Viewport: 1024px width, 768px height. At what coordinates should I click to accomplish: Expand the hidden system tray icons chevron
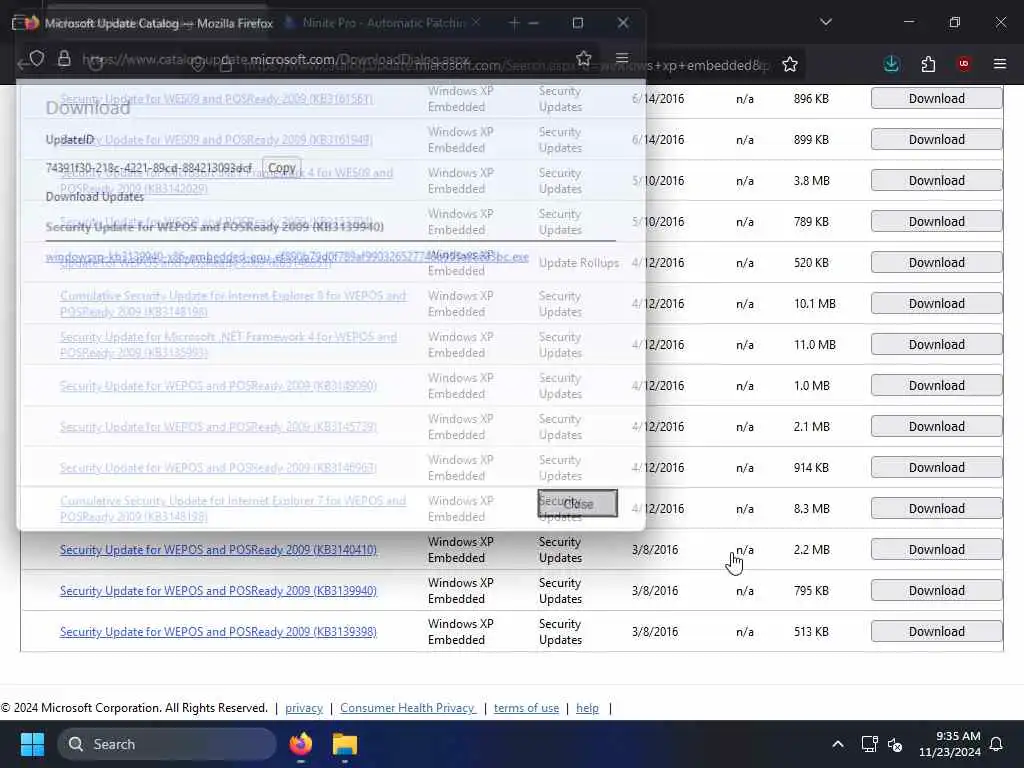click(x=838, y=744)
